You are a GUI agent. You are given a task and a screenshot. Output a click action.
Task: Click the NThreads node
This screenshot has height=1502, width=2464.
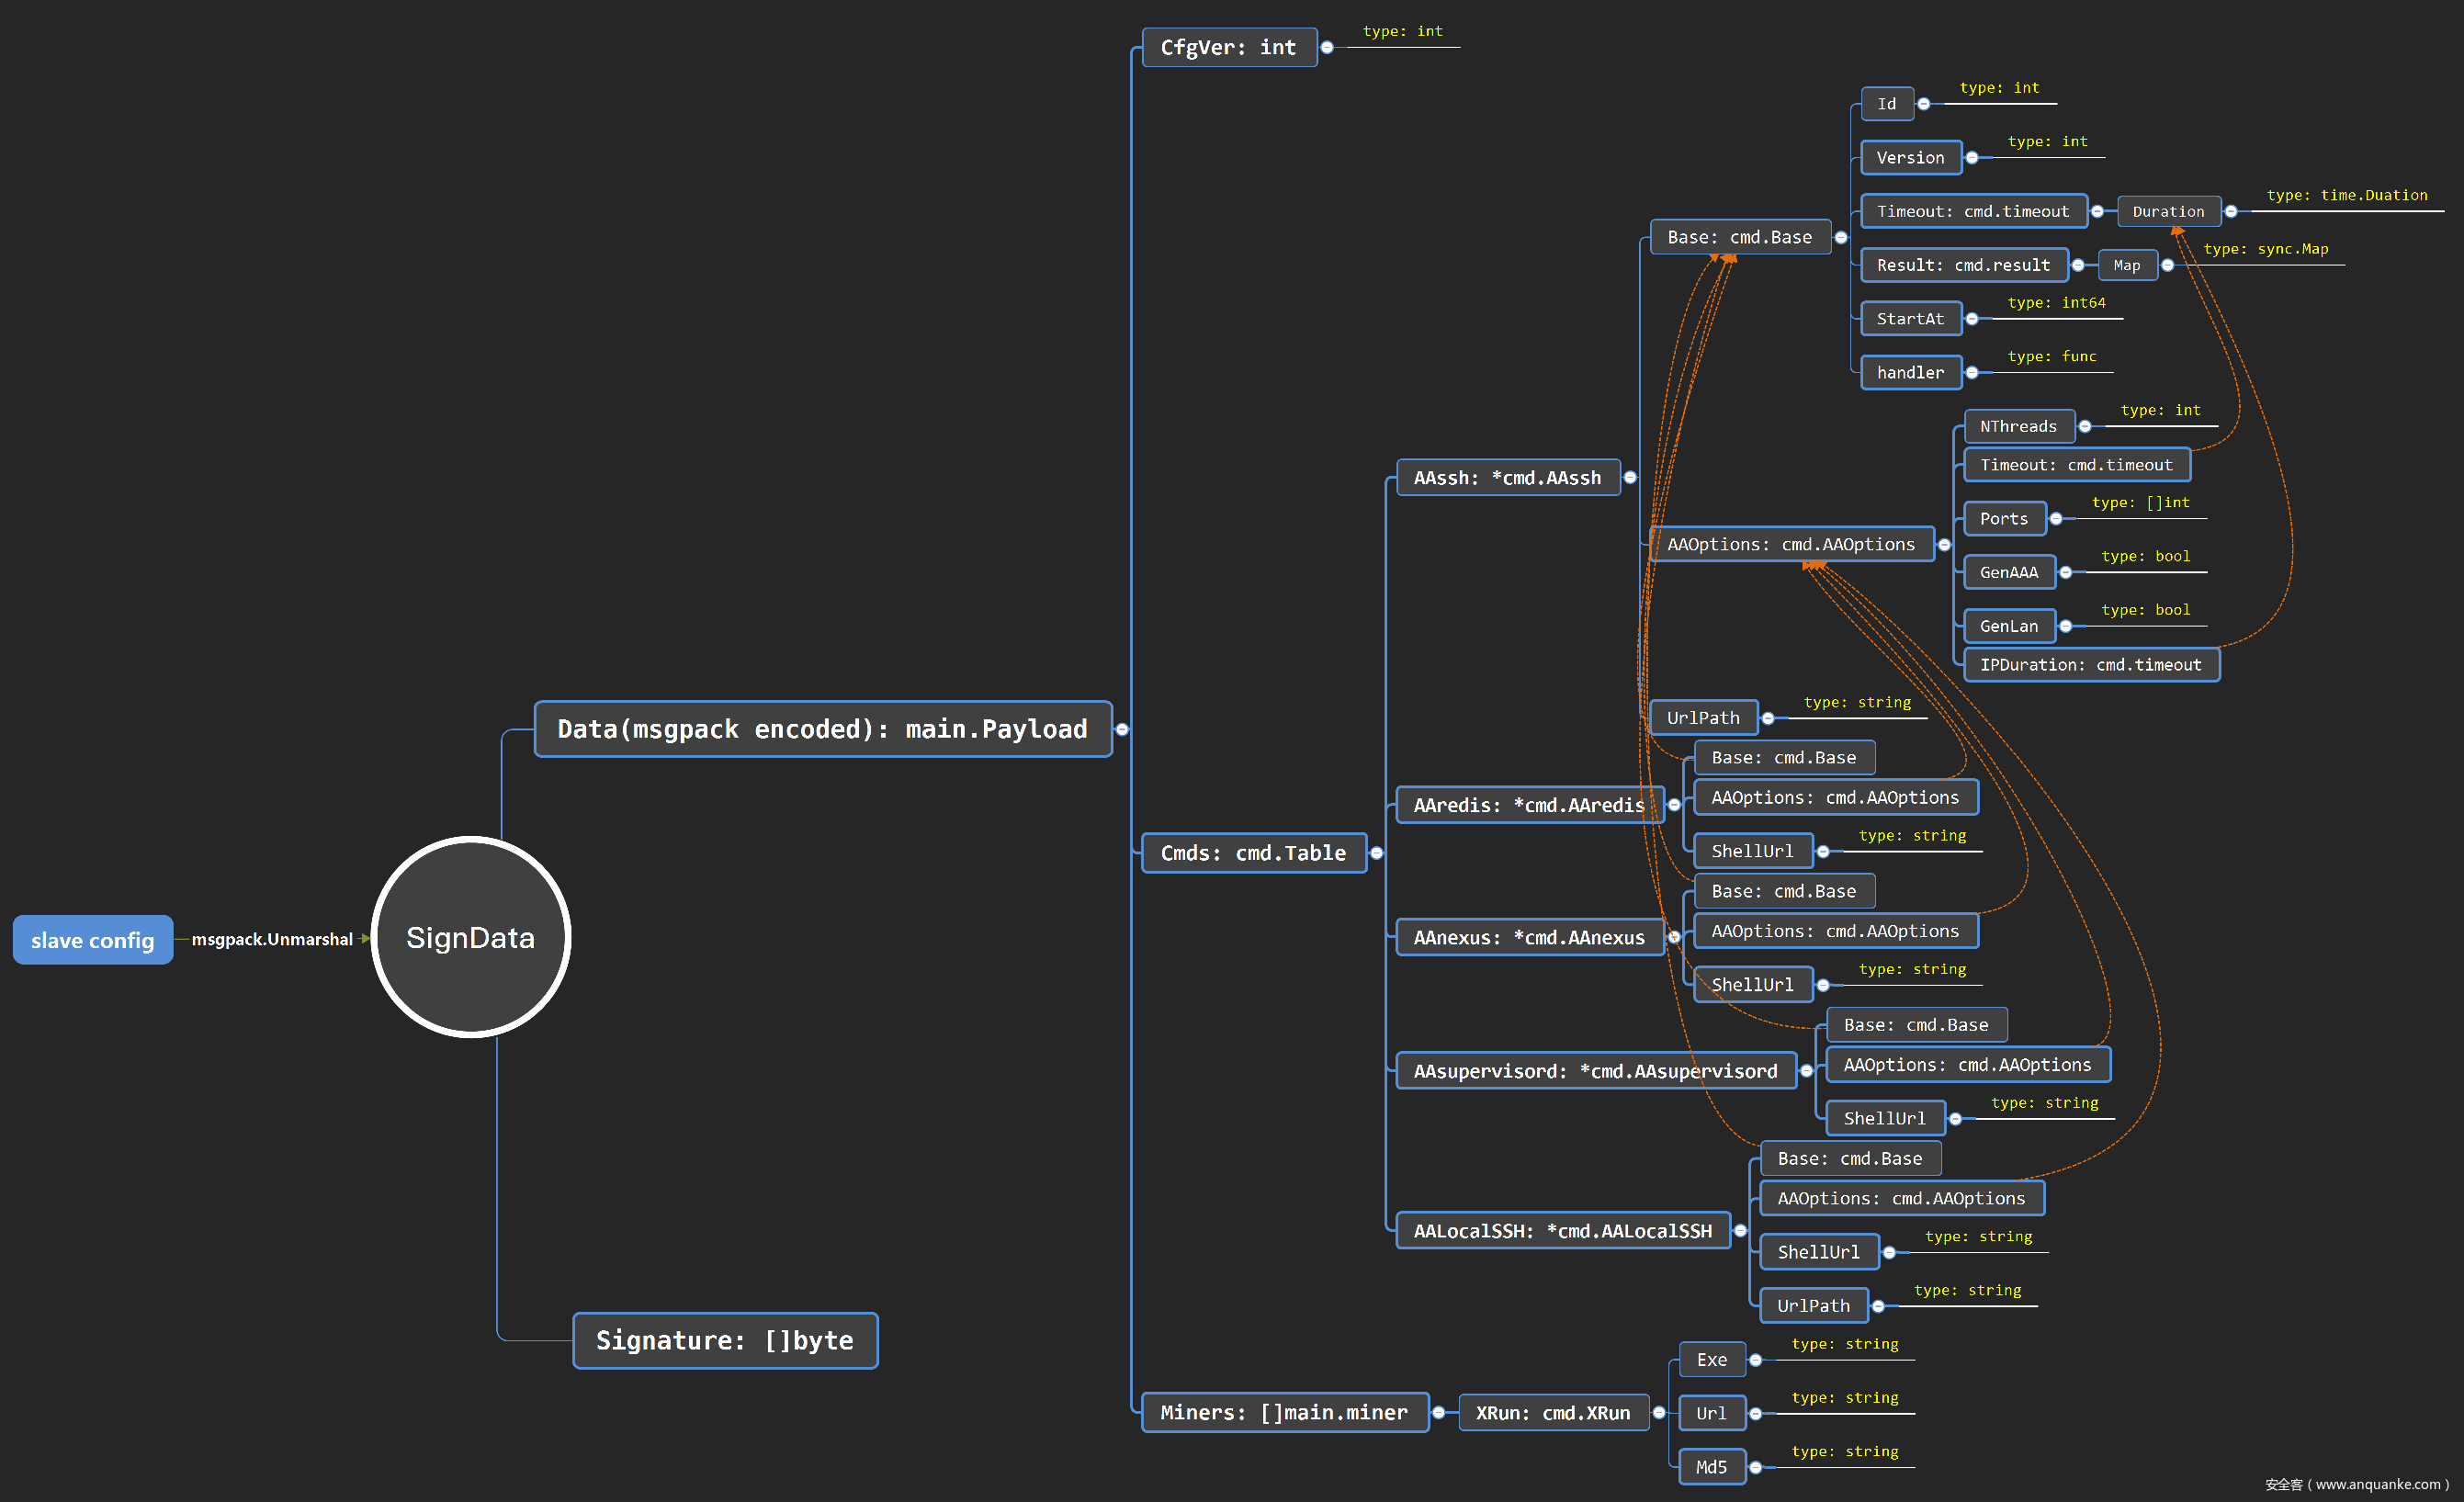coord(2018,426)
